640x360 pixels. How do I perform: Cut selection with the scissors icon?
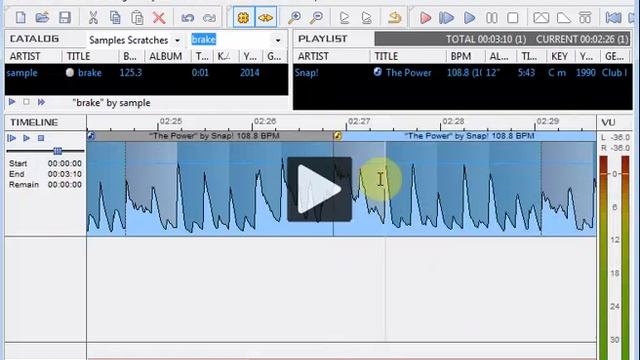point(93,18)
